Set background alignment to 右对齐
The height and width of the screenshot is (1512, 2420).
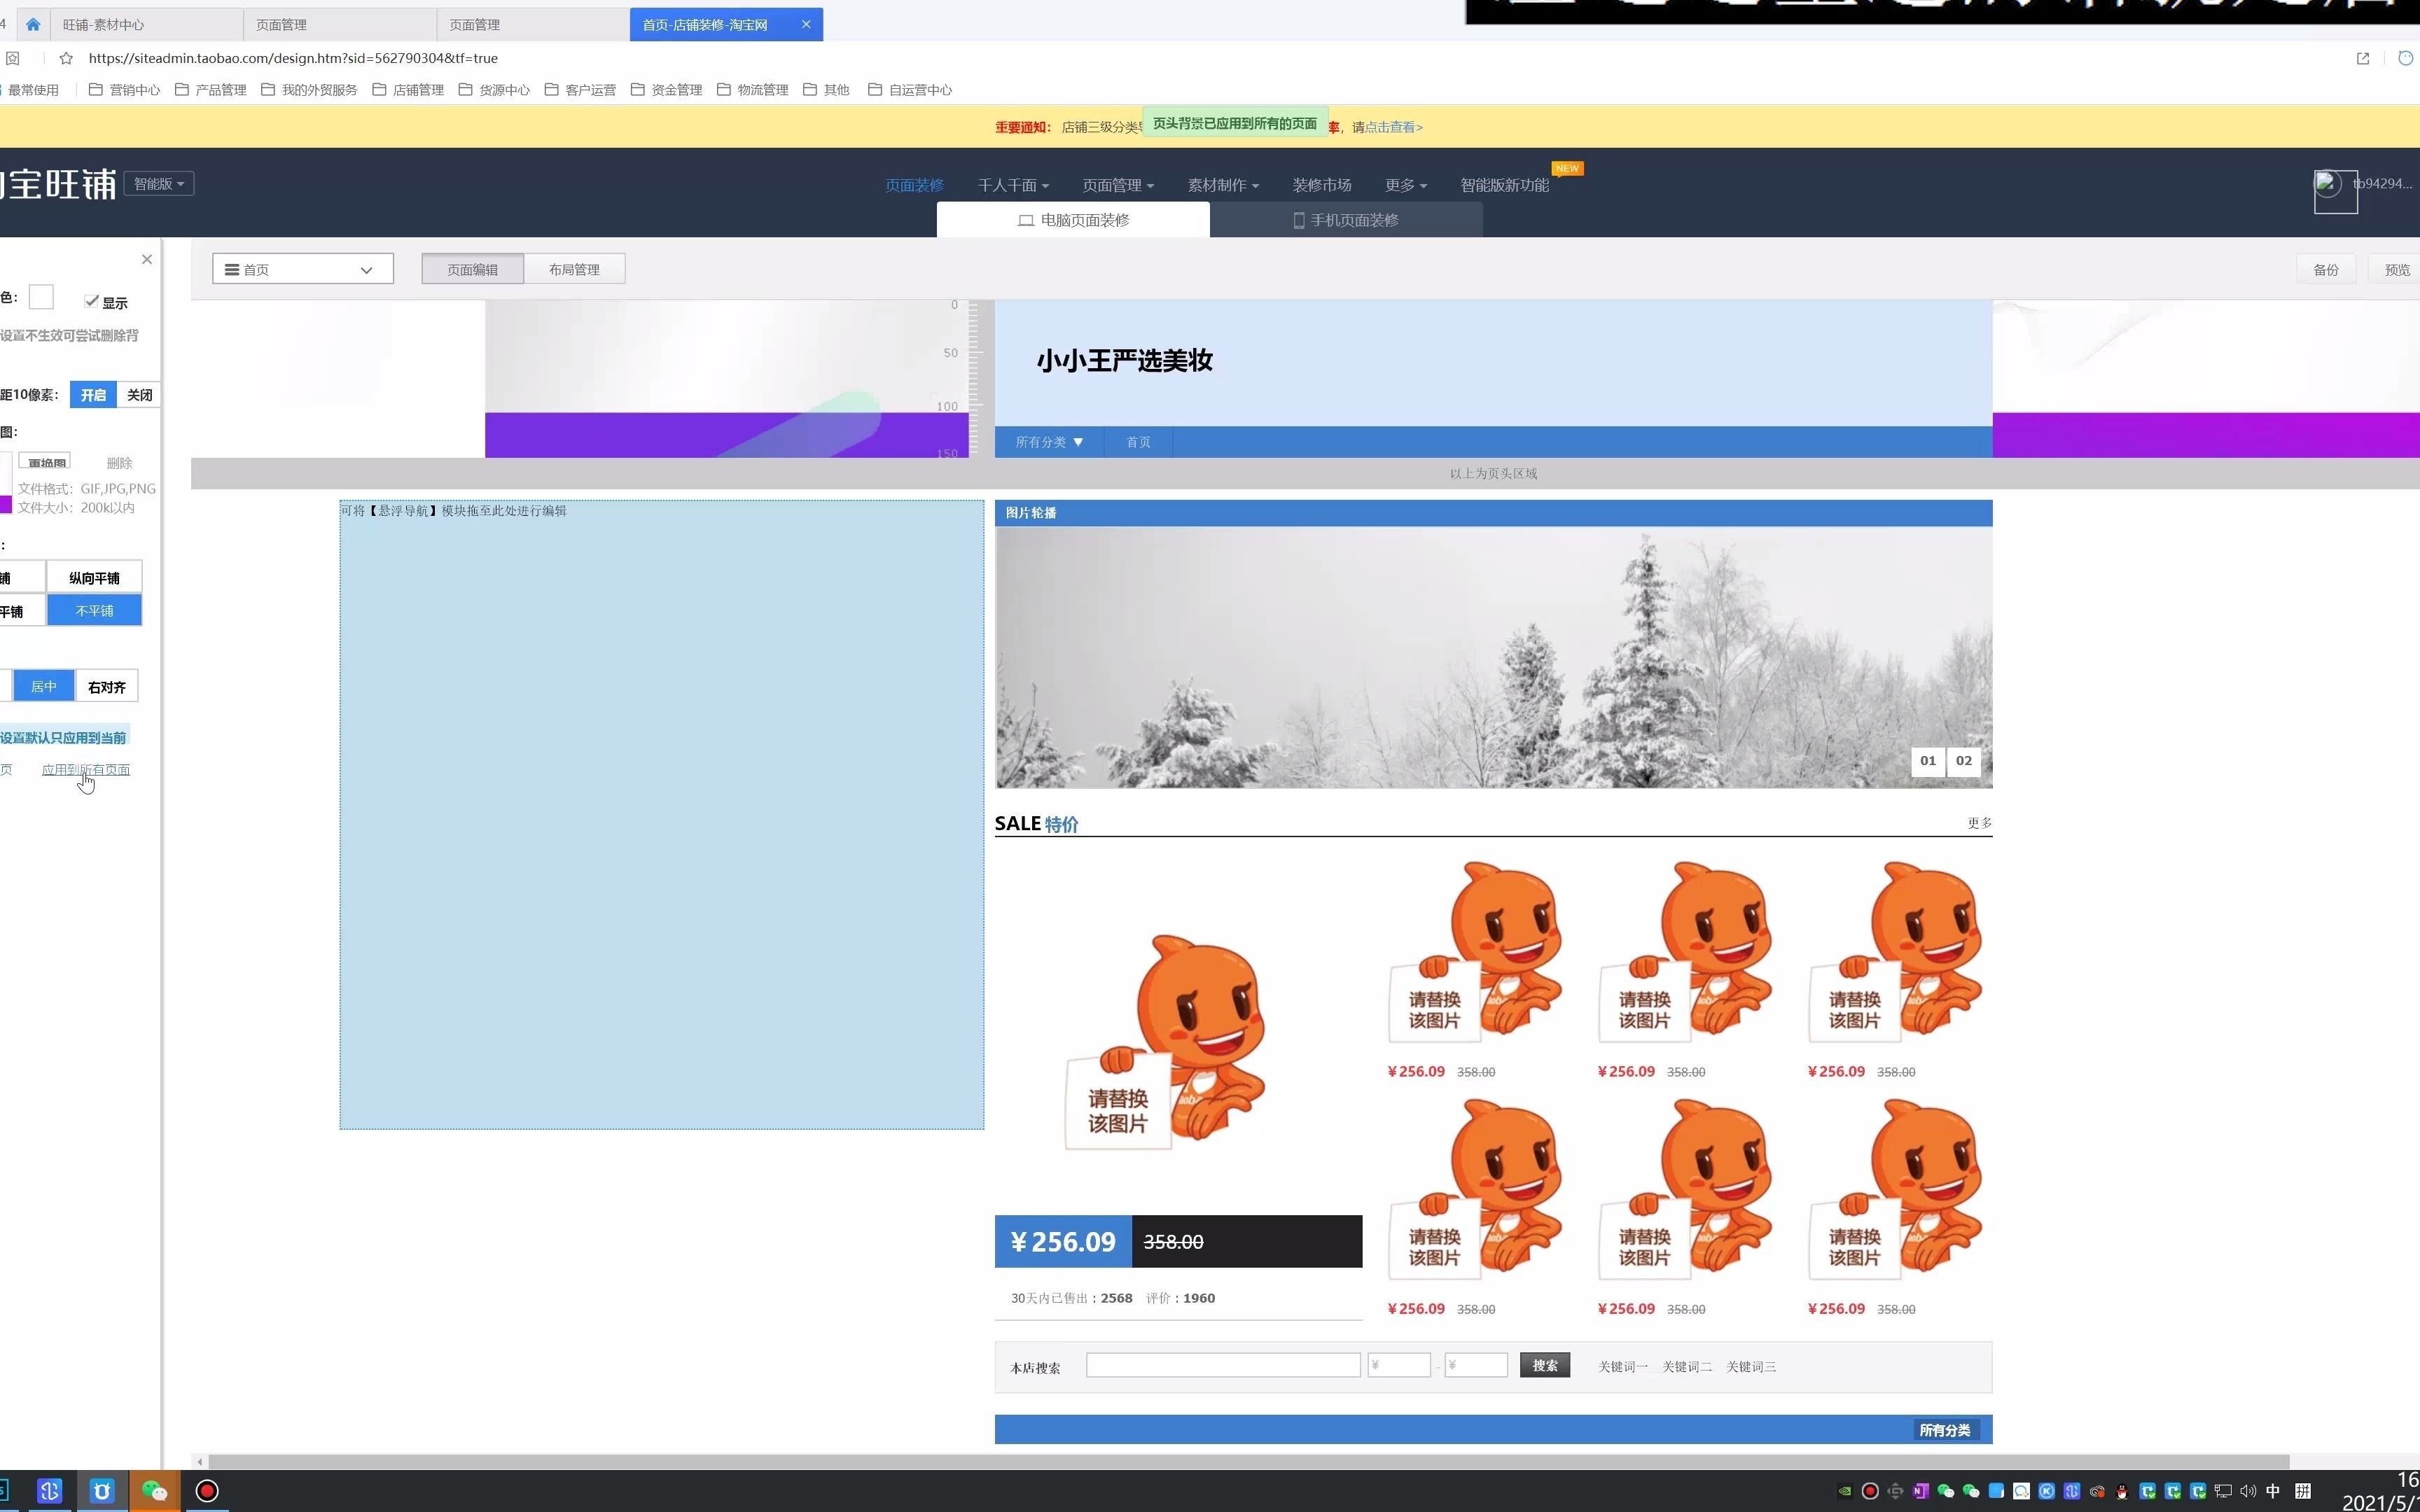[106, 687]
